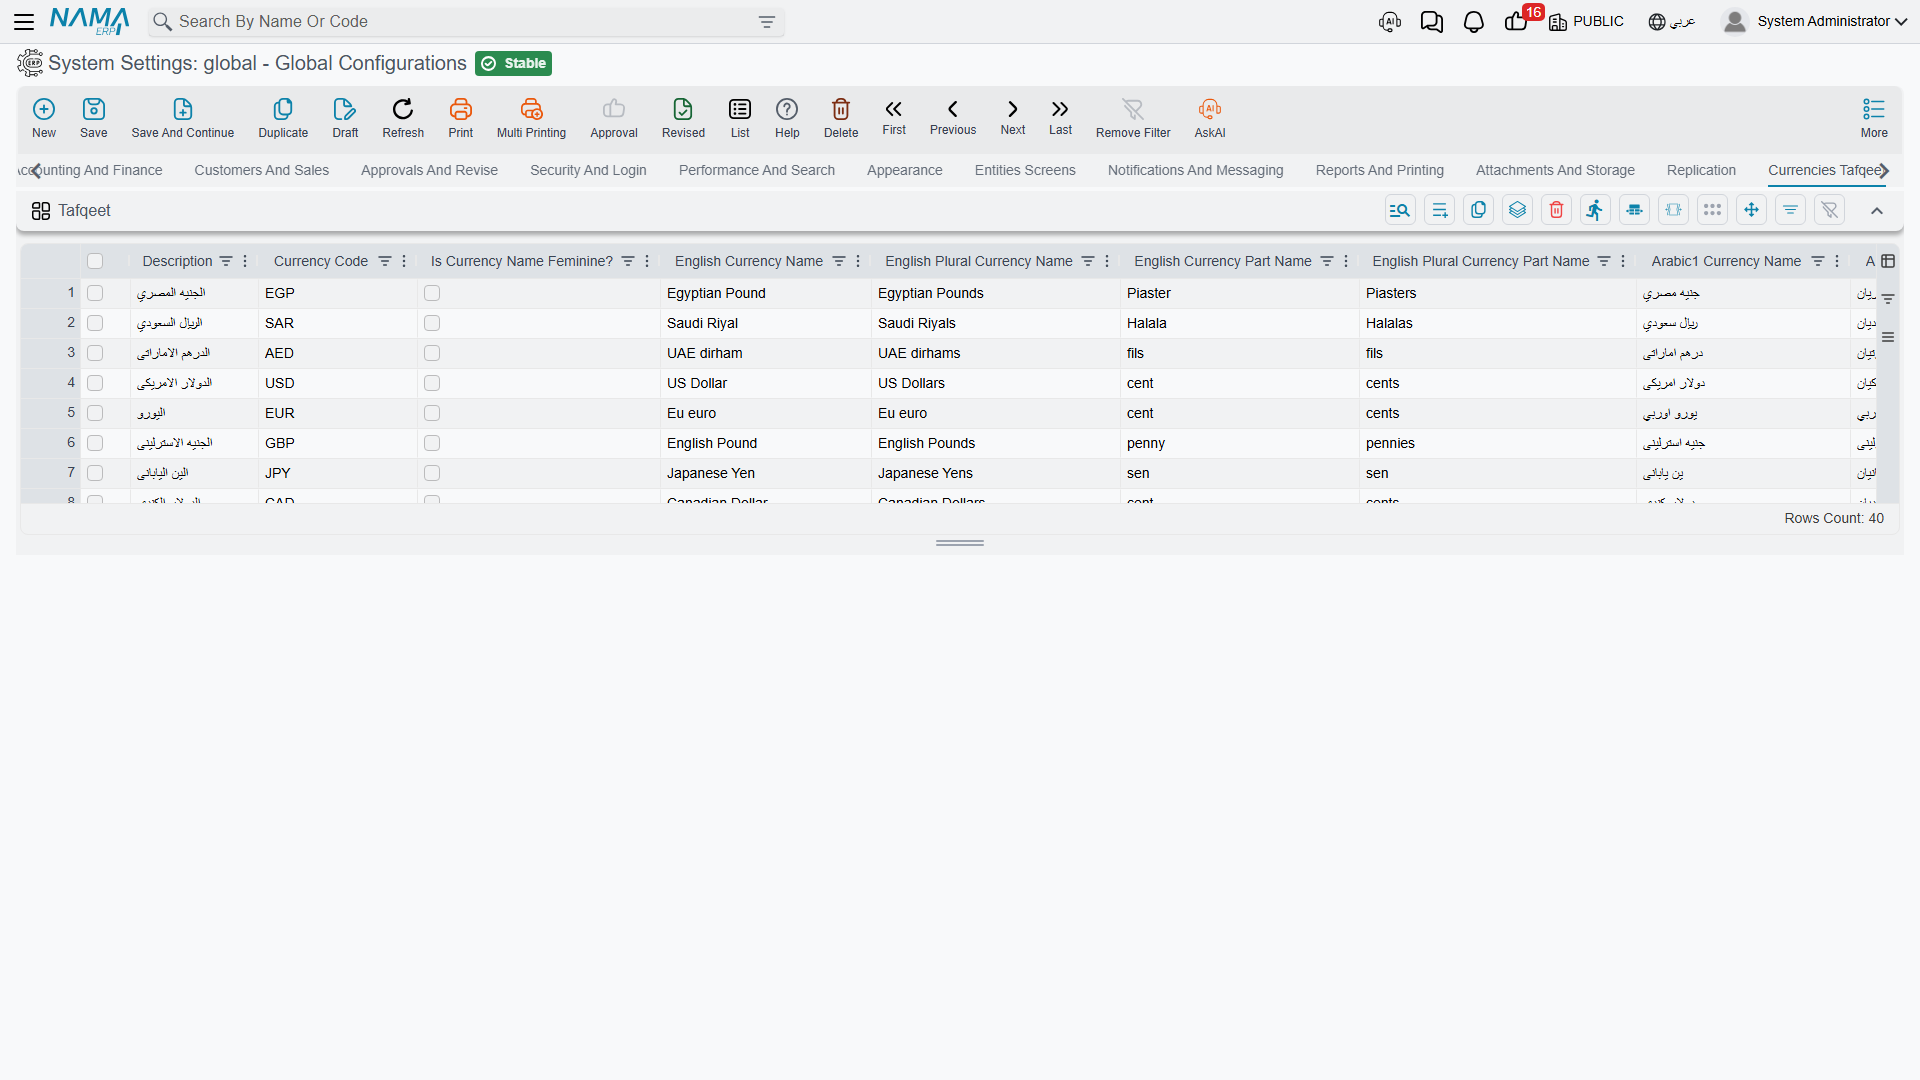Save as Draft
Viewport: 1920px width, 1080px height.
[345, 118]
